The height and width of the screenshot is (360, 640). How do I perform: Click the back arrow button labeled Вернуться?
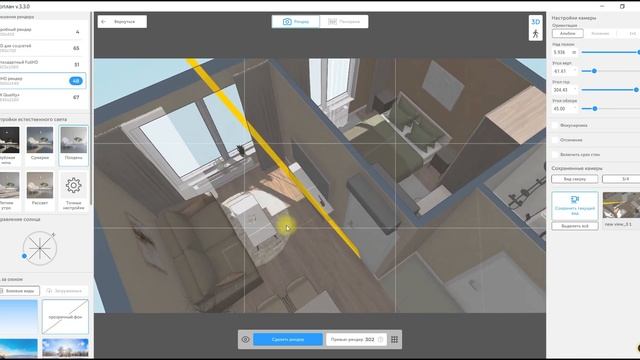[122, 22]
